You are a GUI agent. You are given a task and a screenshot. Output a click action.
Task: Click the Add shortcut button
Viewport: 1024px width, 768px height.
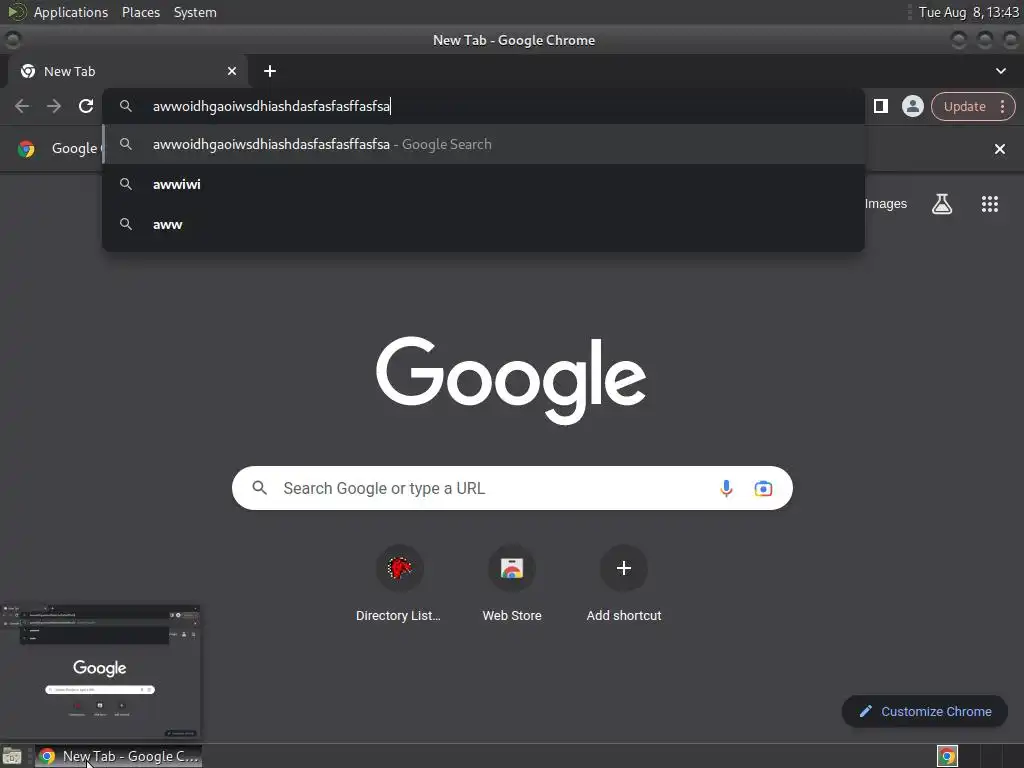tap(624, 583)
